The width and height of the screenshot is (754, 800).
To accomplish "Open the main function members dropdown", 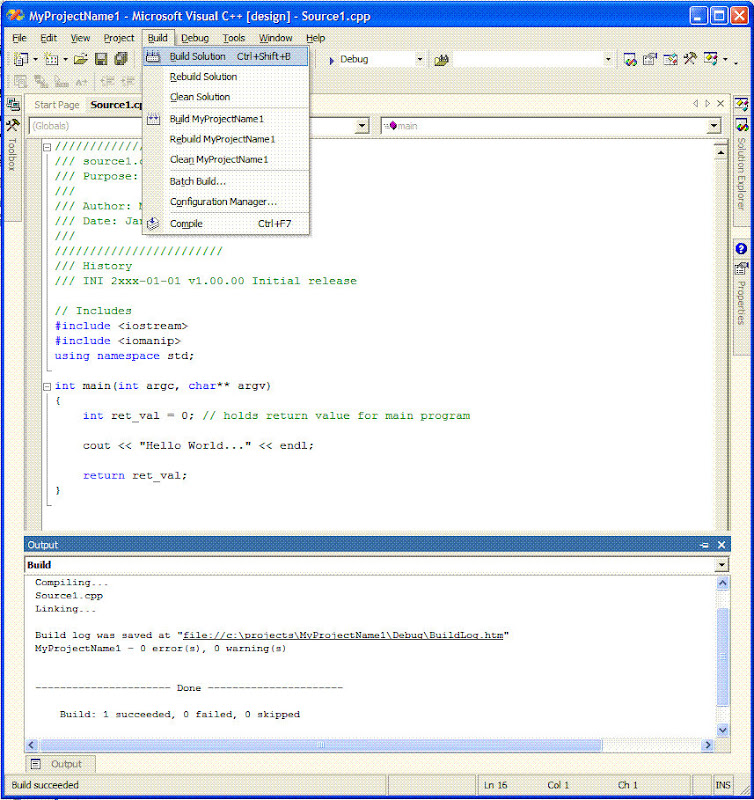I will pyautogui.click(x=714, y=126).
